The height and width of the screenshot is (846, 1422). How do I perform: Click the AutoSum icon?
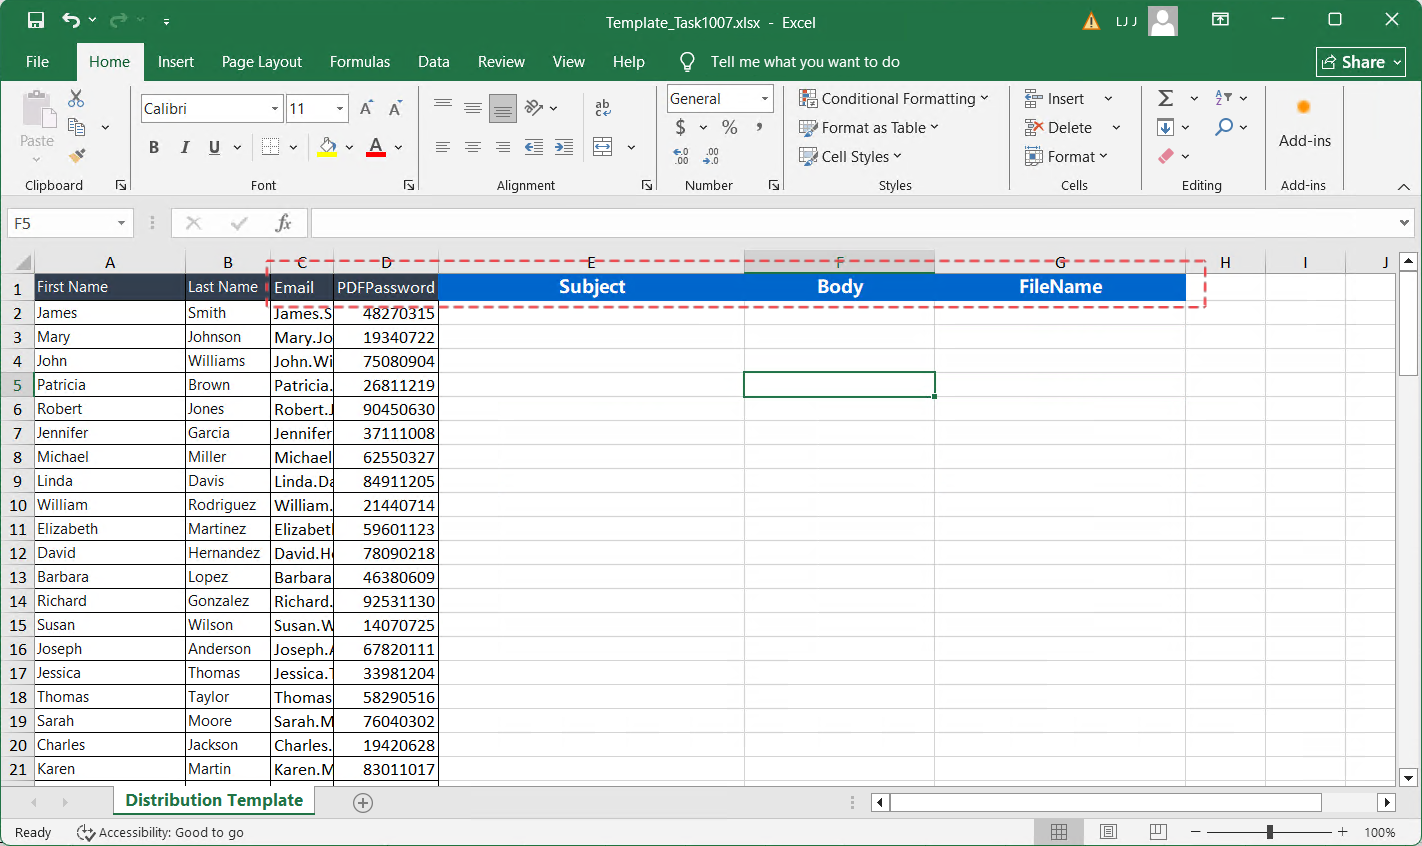tap(1166, 98)
